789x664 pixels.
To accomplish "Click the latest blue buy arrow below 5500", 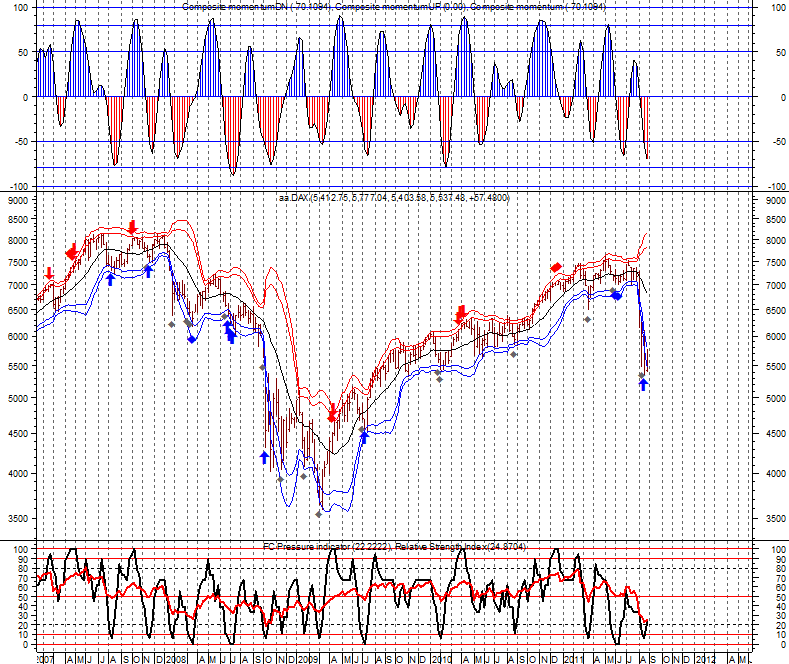I will [x=643, y=384].
